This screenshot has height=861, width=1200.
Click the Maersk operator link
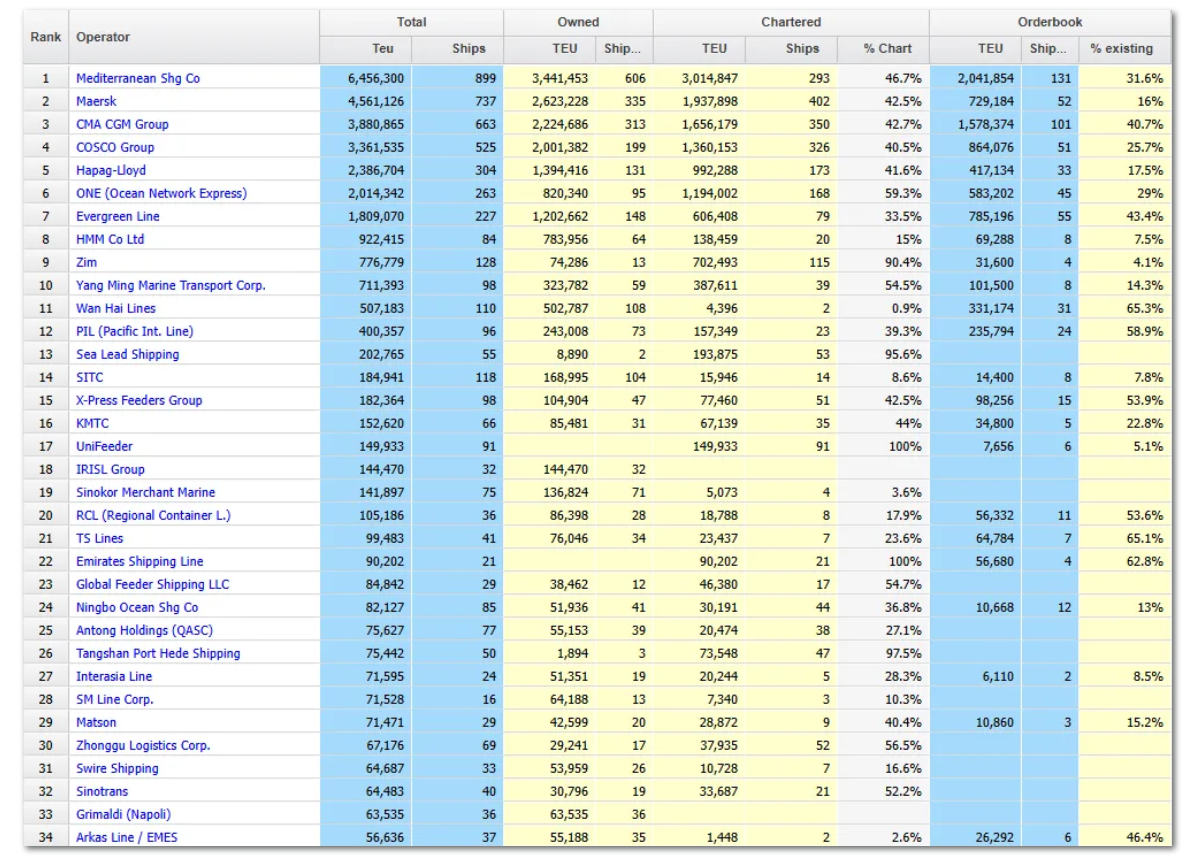[x=96, y=101]
